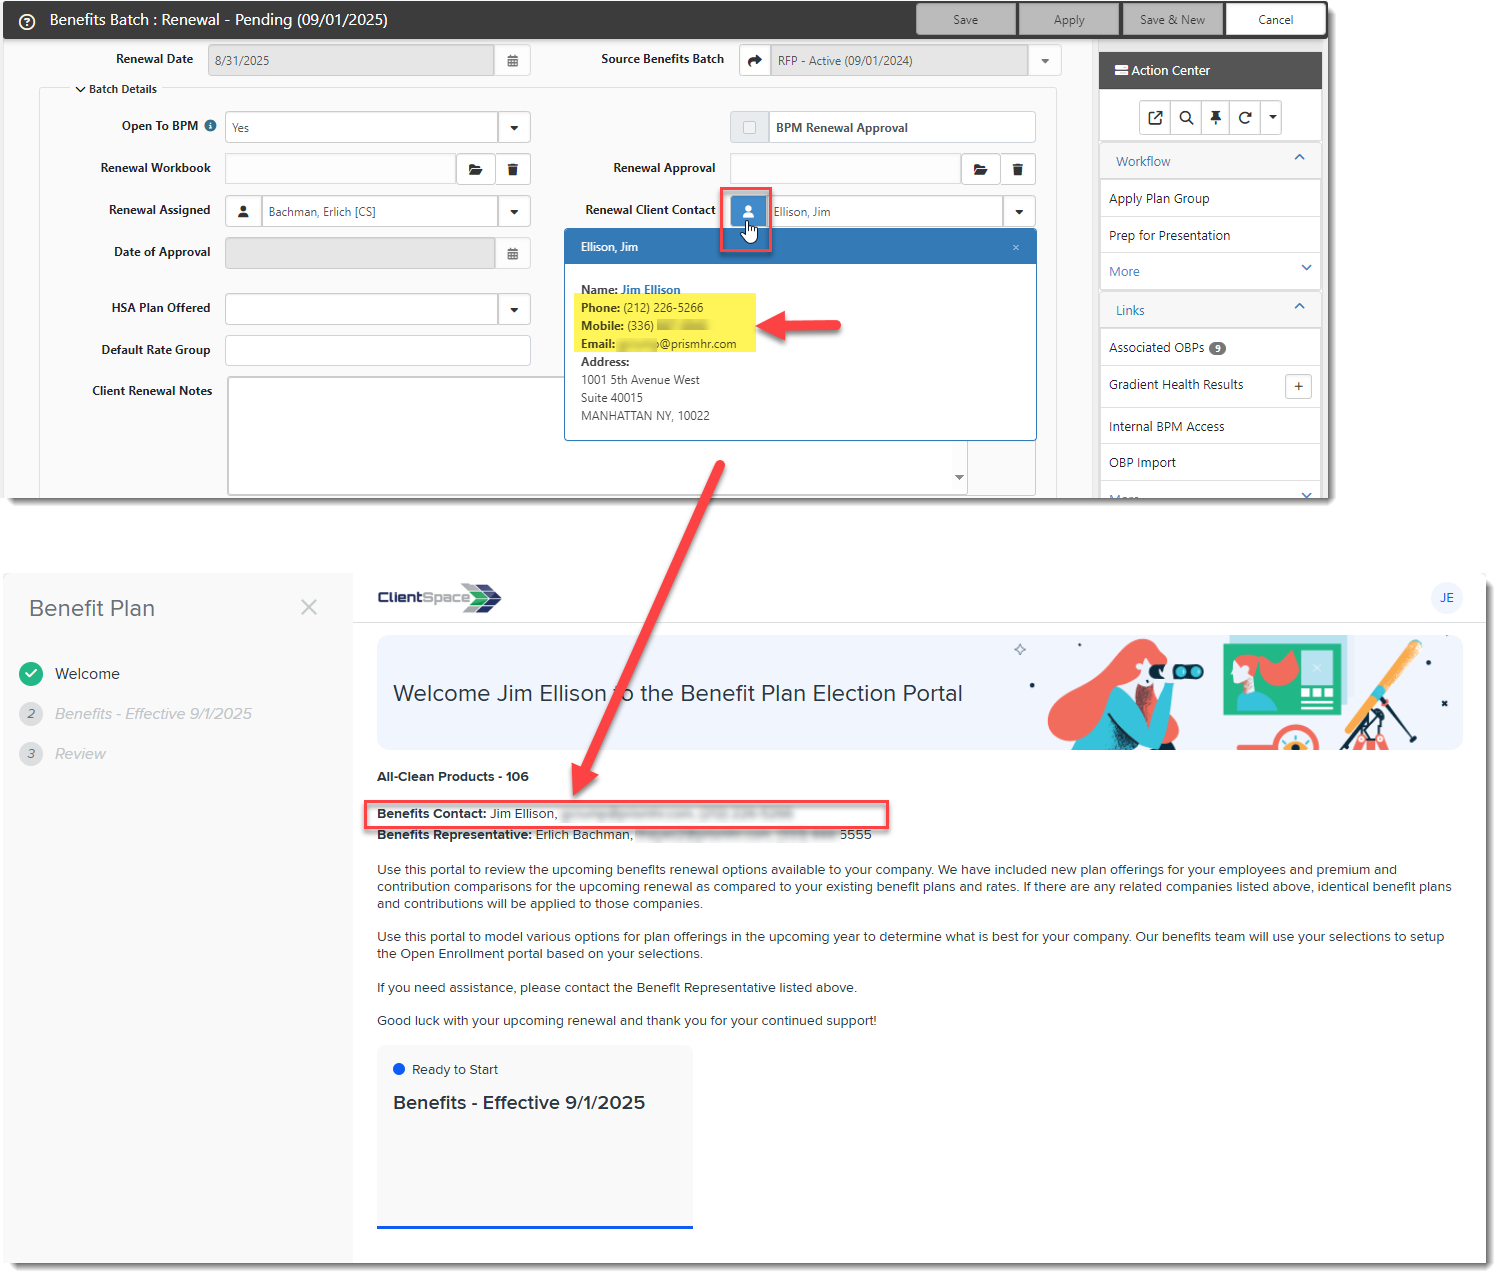Open the Renewal Date calendar picker
This screenshot has height=1278, width=1501.
point(512,61)
